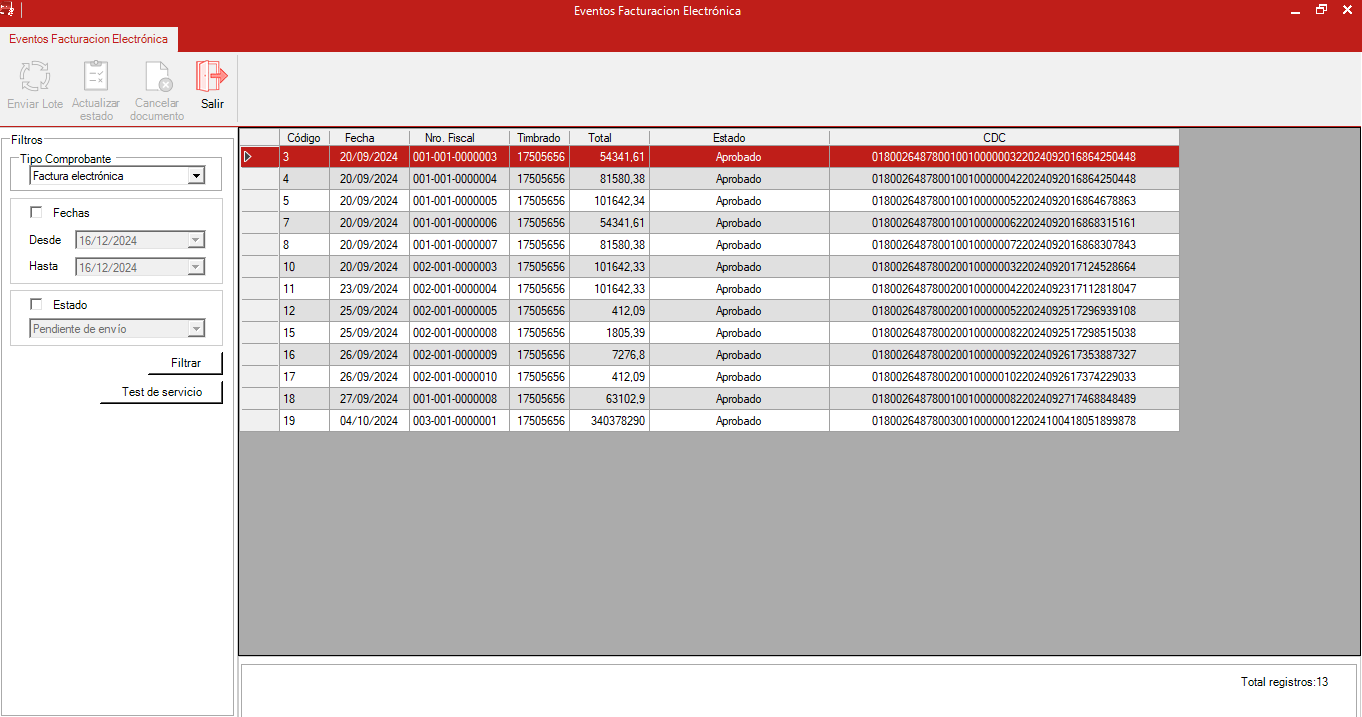Open the Hasta date picker dropdown

click(x=196, y=267)
